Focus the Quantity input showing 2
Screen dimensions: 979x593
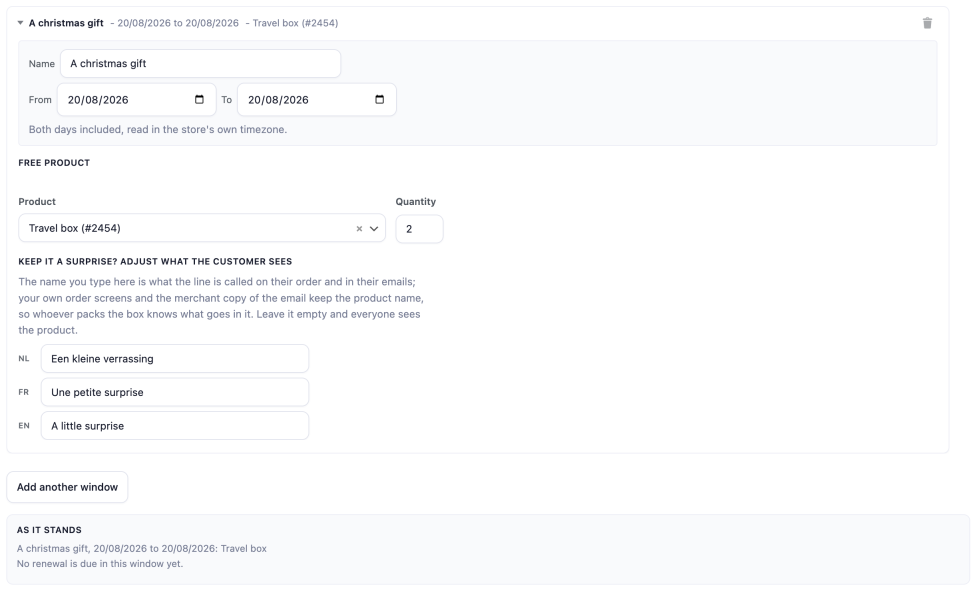(419, 229)
